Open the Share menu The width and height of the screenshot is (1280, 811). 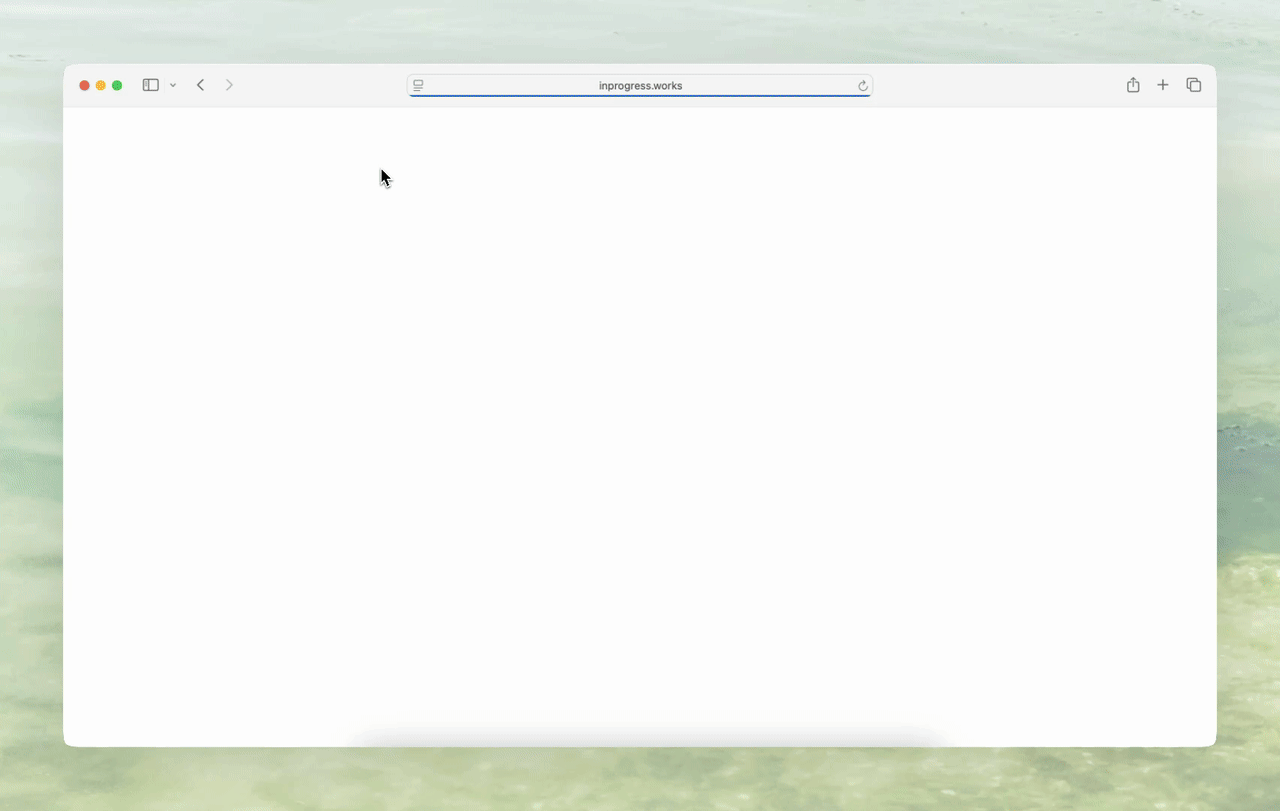click(1133, 85)
